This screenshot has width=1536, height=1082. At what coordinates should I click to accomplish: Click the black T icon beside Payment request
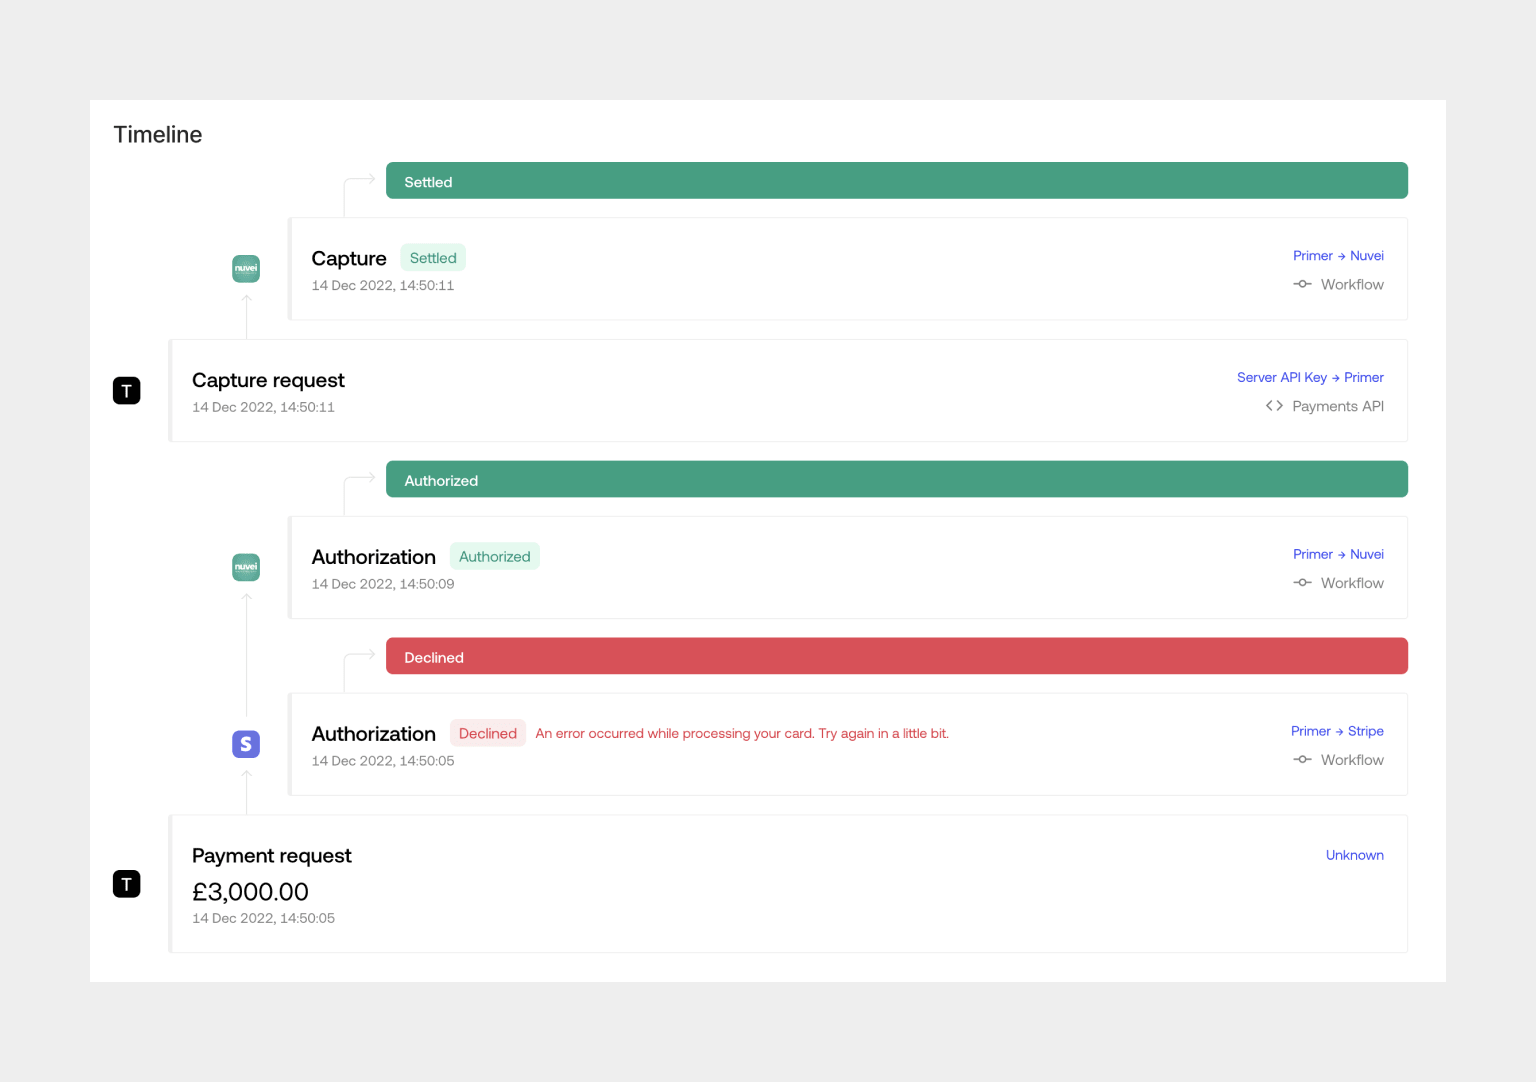pyautogui.click(x=126, y=884)
